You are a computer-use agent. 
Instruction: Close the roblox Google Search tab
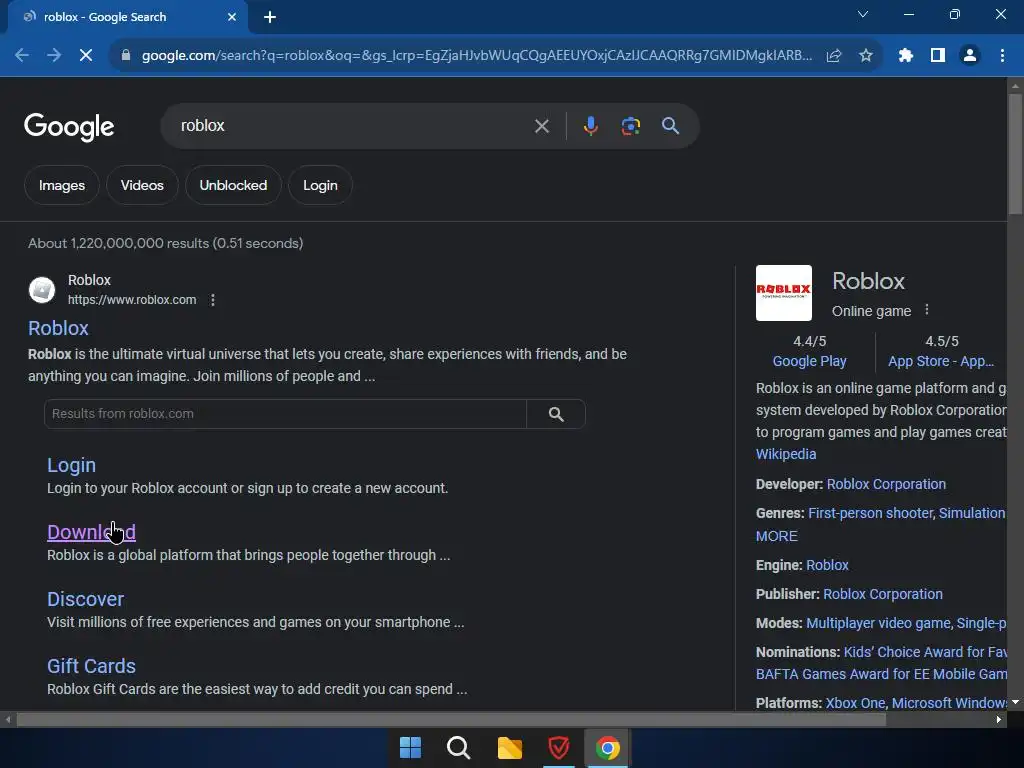click(232, 17)
